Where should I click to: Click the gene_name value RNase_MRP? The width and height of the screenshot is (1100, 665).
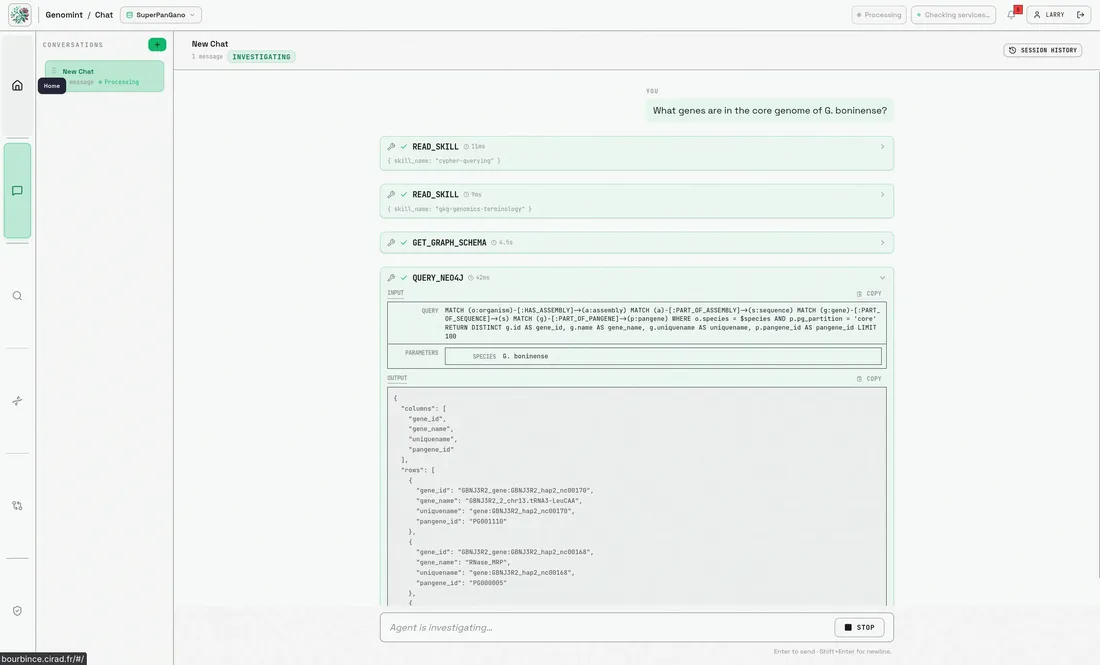pyautogui.click(x=488, y=562)
